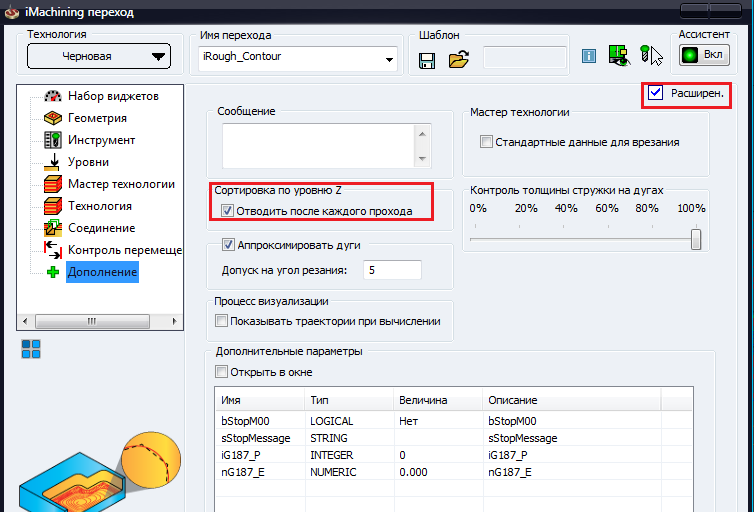Click the NUMERIC type cell
Viewport: 754px width, 512px height.
[349, 472]
